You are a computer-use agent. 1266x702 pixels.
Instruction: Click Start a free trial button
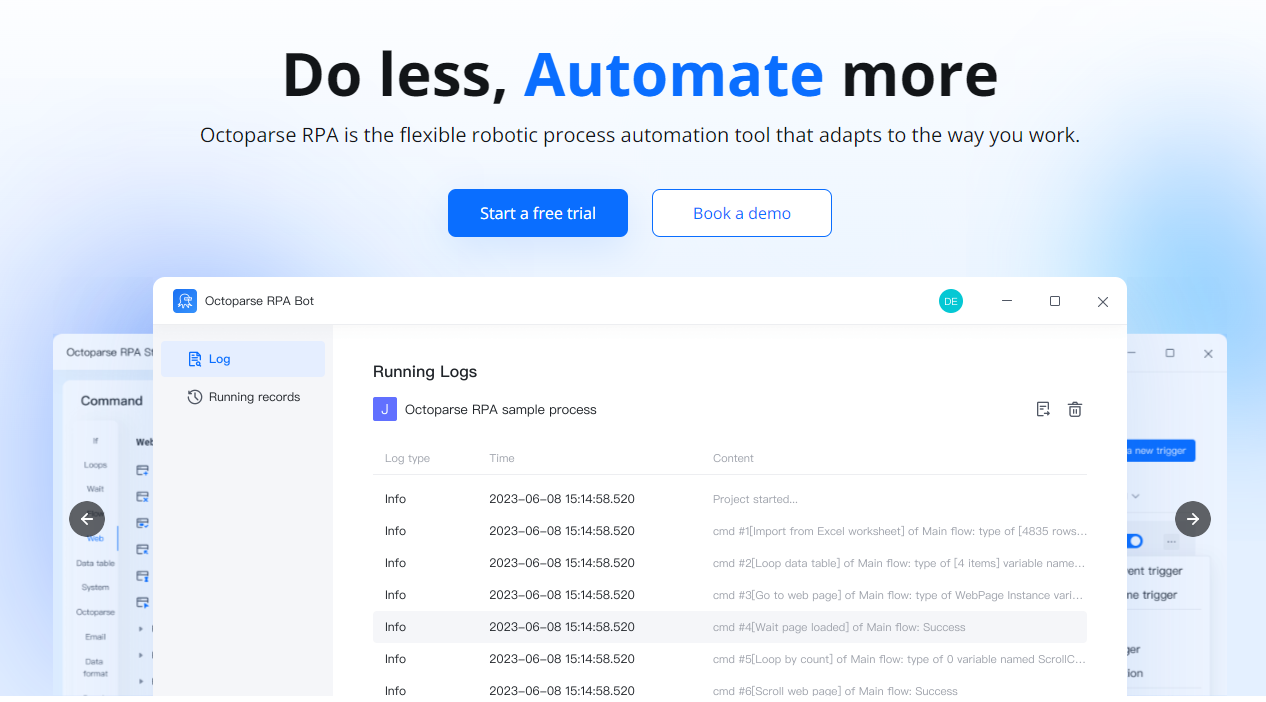[x=538, y=213]
